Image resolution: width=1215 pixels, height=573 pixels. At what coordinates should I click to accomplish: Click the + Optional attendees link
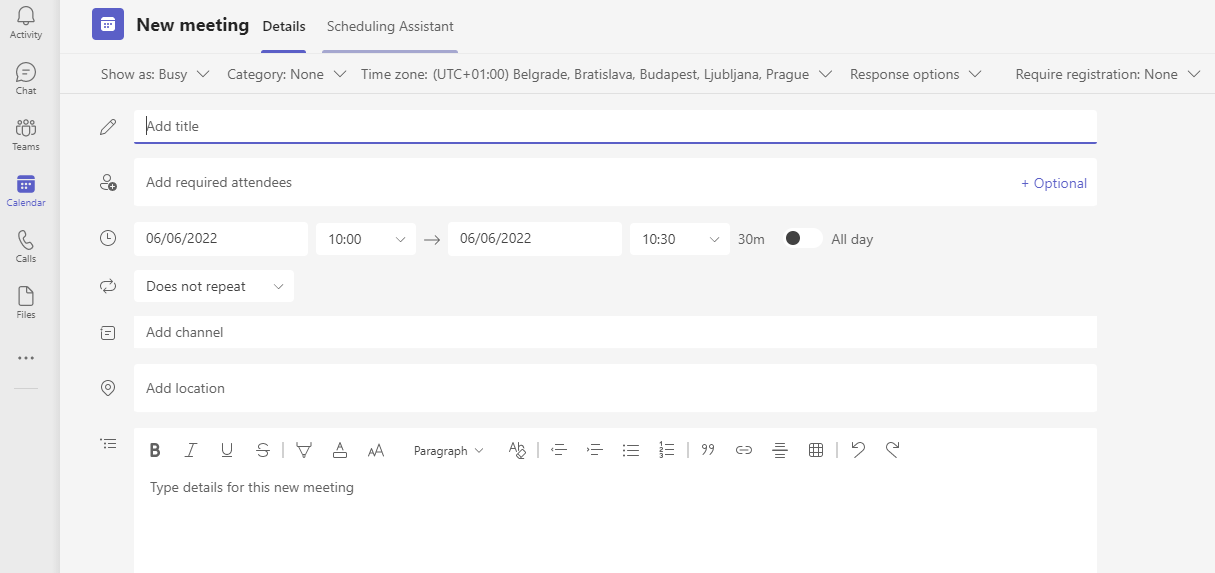[1053, 183]
